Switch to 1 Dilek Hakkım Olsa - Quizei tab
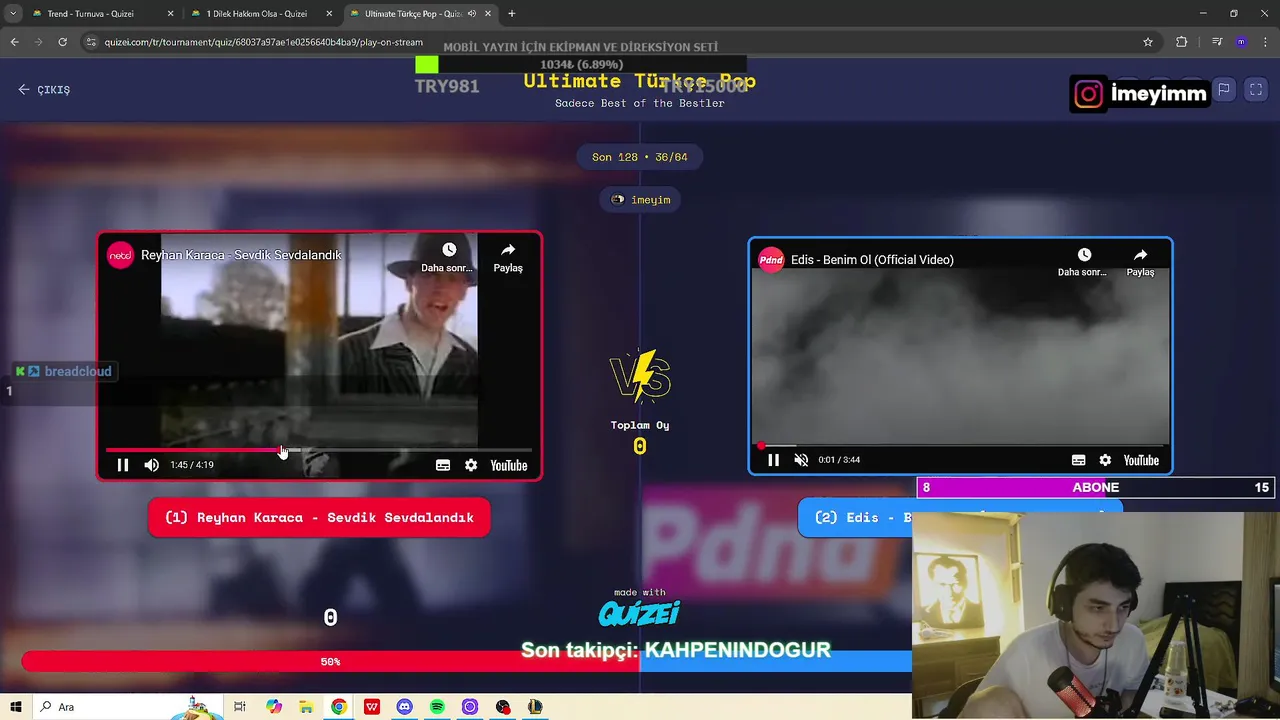The image size is (1280, 720). (260, 14)
